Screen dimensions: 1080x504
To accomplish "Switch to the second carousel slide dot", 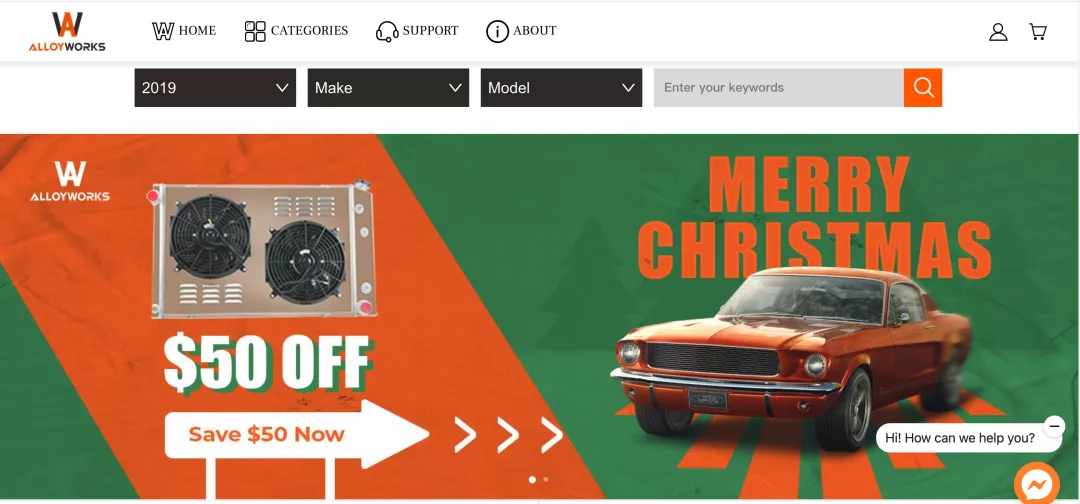I will tap(546, 479).
